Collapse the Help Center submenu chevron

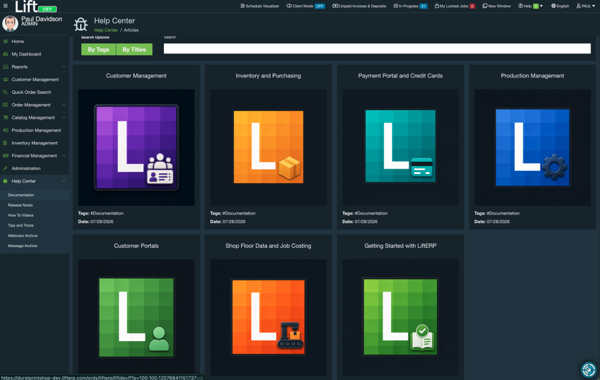(64, 181)
